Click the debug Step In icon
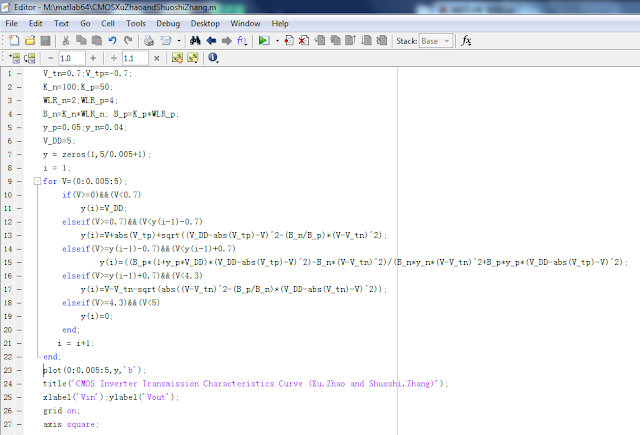This screenshot has height=435, width=640. tap(336, 40)
